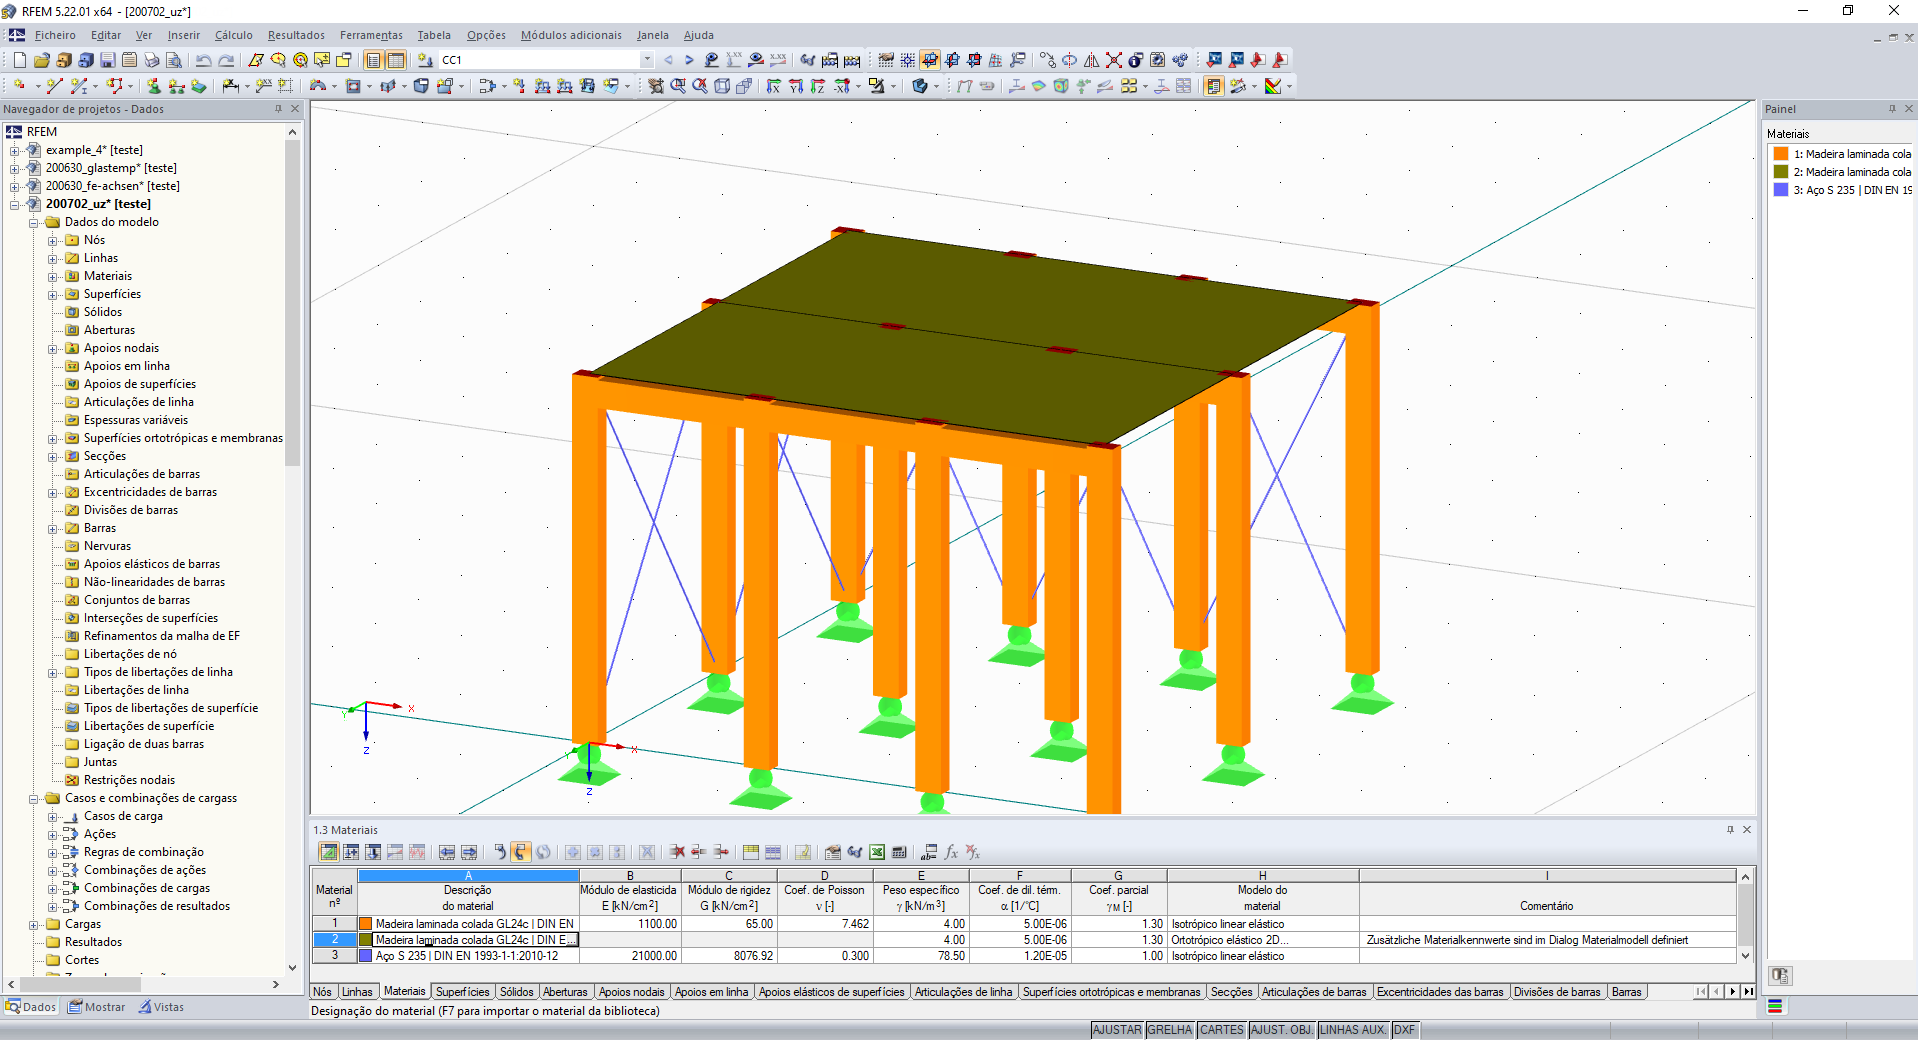This screenshot has width=1918, height=1040.
Task: Undo the last action
Action: (204, 60)
